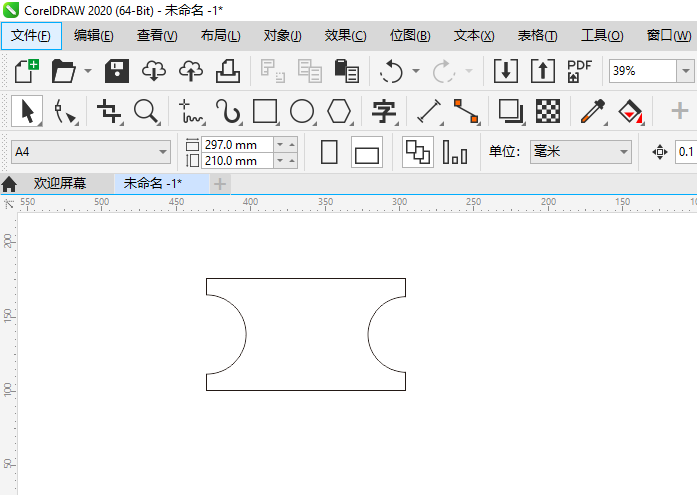The width and height of the screenshot is (697, 495).
Task: Select the Crop tool
Action: [x=109, y=111]
